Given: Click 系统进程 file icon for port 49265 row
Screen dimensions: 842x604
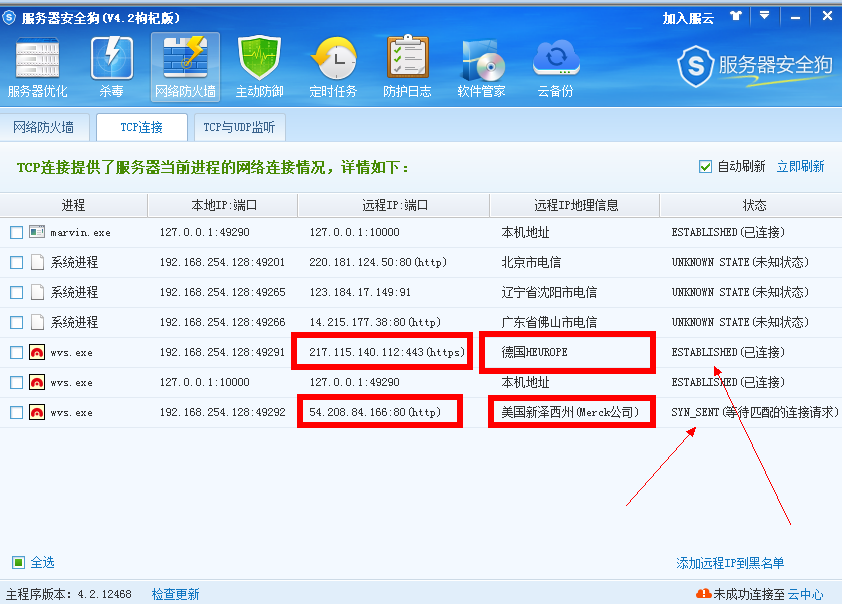Looking at the screenshot, I should (37, 292).
